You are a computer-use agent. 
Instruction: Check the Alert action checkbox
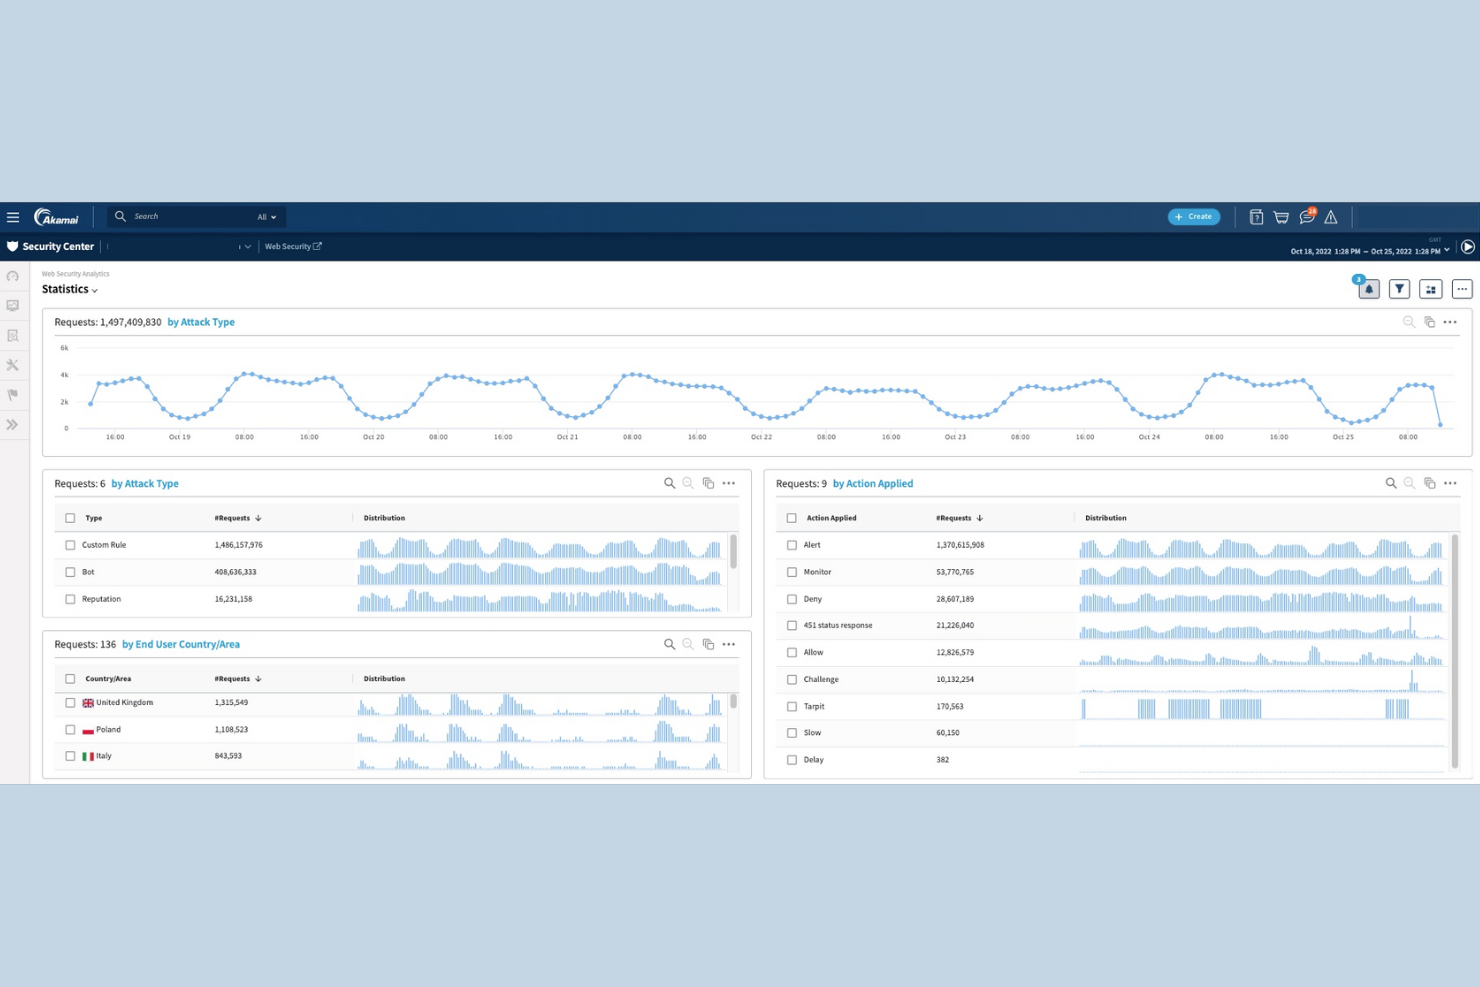click(792, 545)
